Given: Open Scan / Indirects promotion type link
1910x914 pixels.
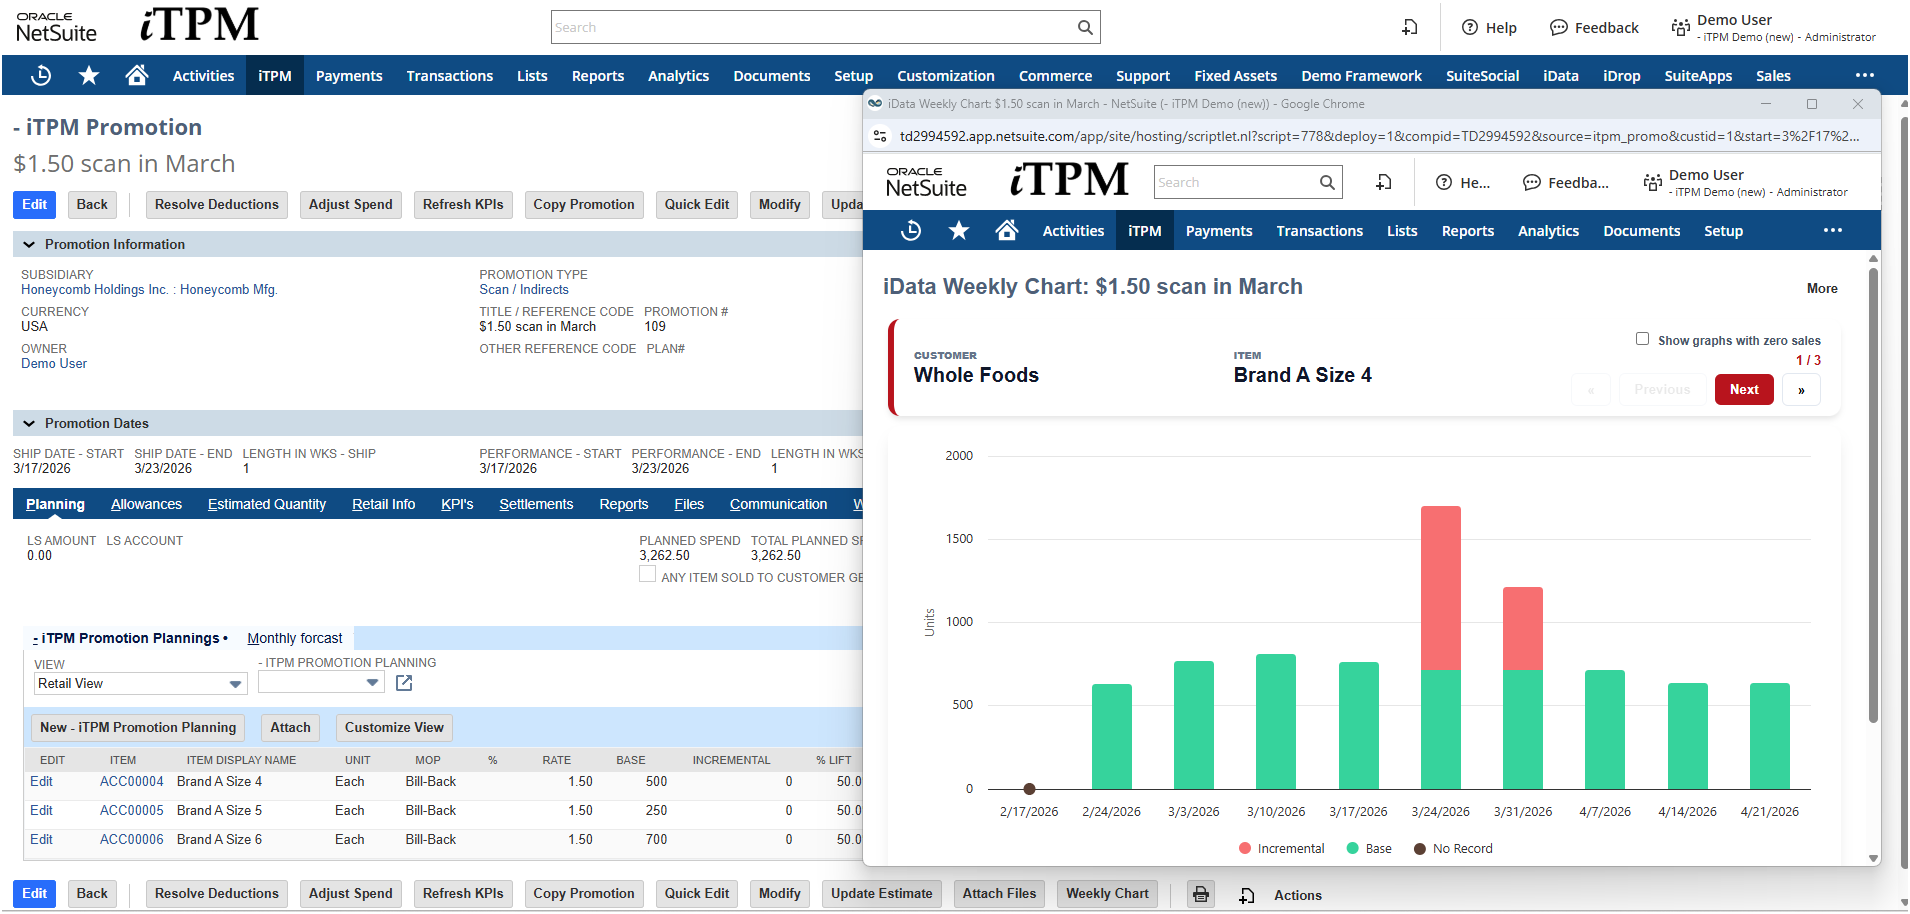Looking at the screenshot, I should click(x=524, y=289).
